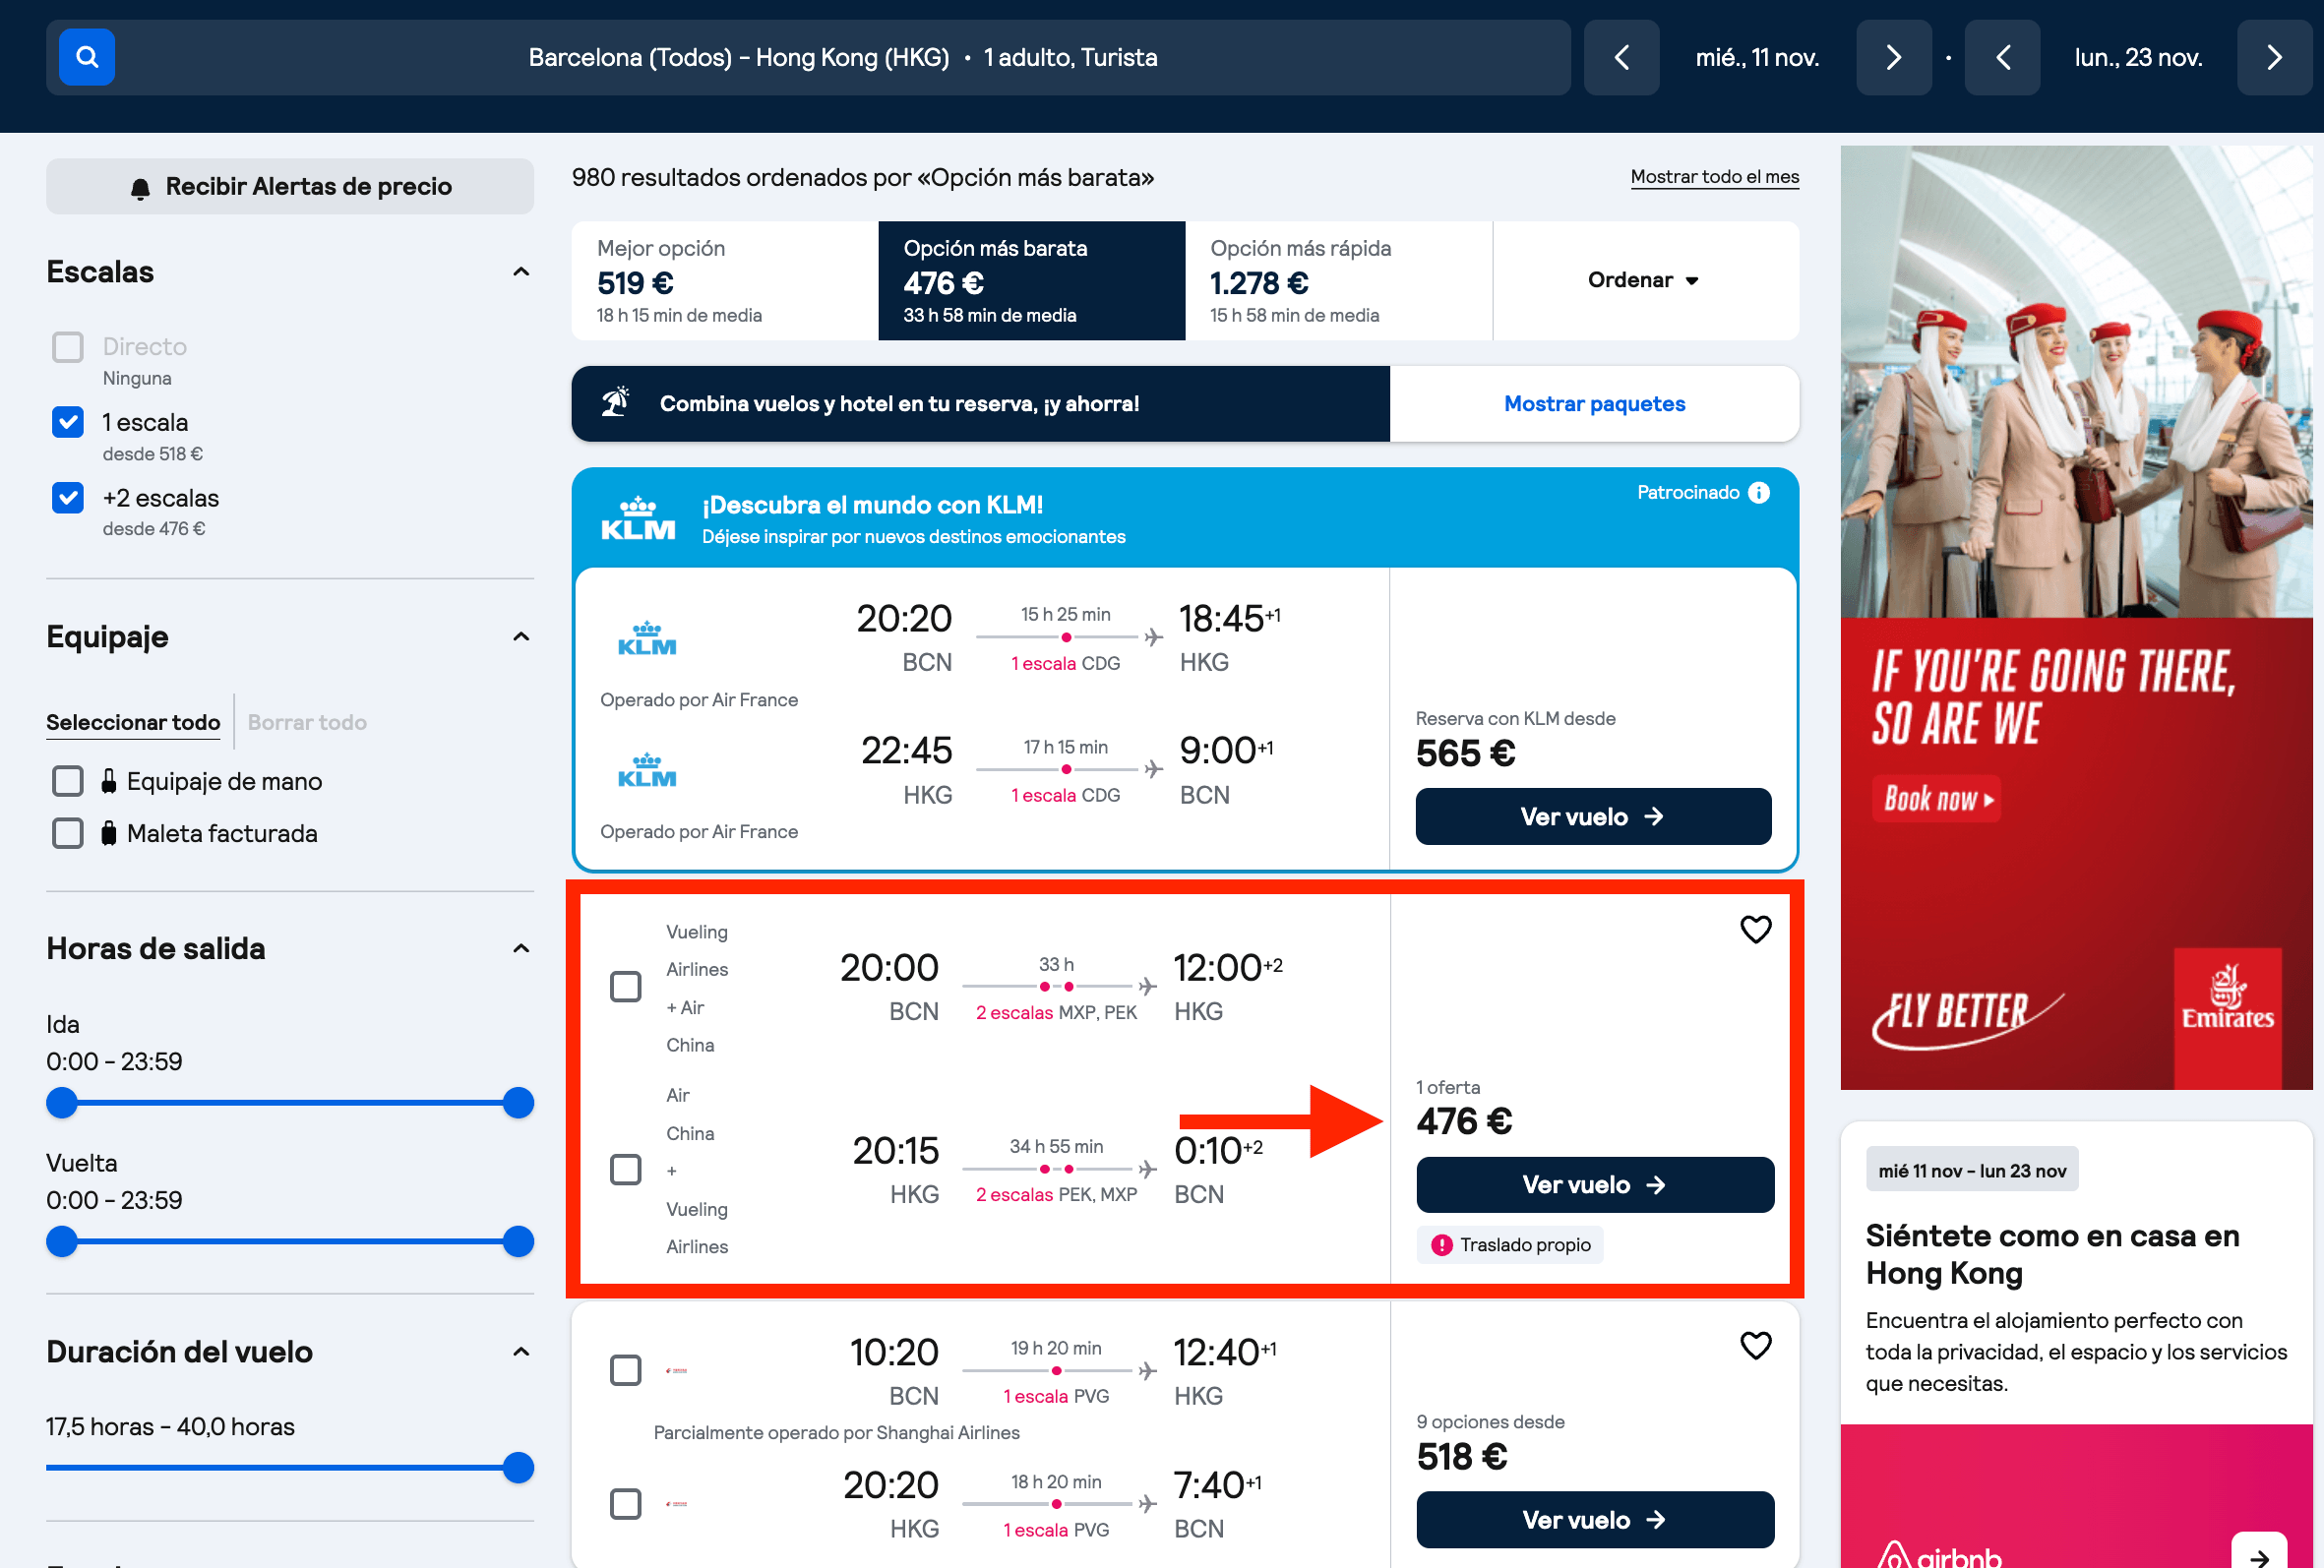Go to next return date after lun., 23 nov.
This screenshot has width=2324, height=1568.
point(2274,57)
